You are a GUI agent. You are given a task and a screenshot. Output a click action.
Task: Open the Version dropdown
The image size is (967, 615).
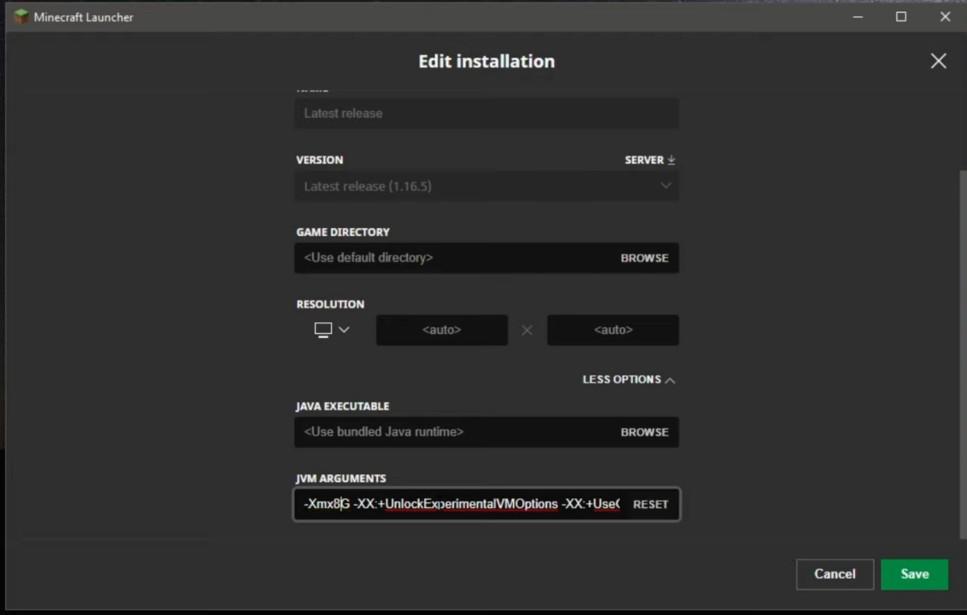(487, 186)
